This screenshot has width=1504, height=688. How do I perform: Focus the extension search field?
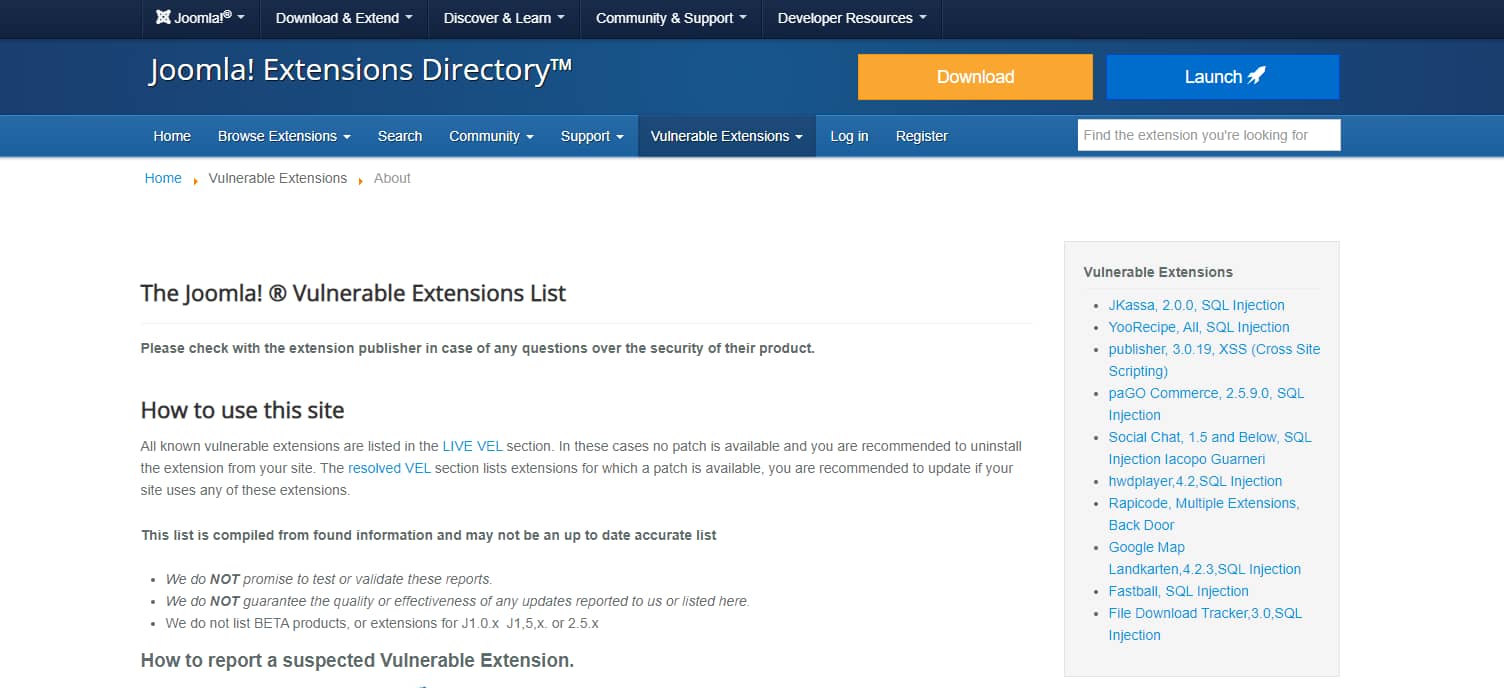click(1209, 135)
